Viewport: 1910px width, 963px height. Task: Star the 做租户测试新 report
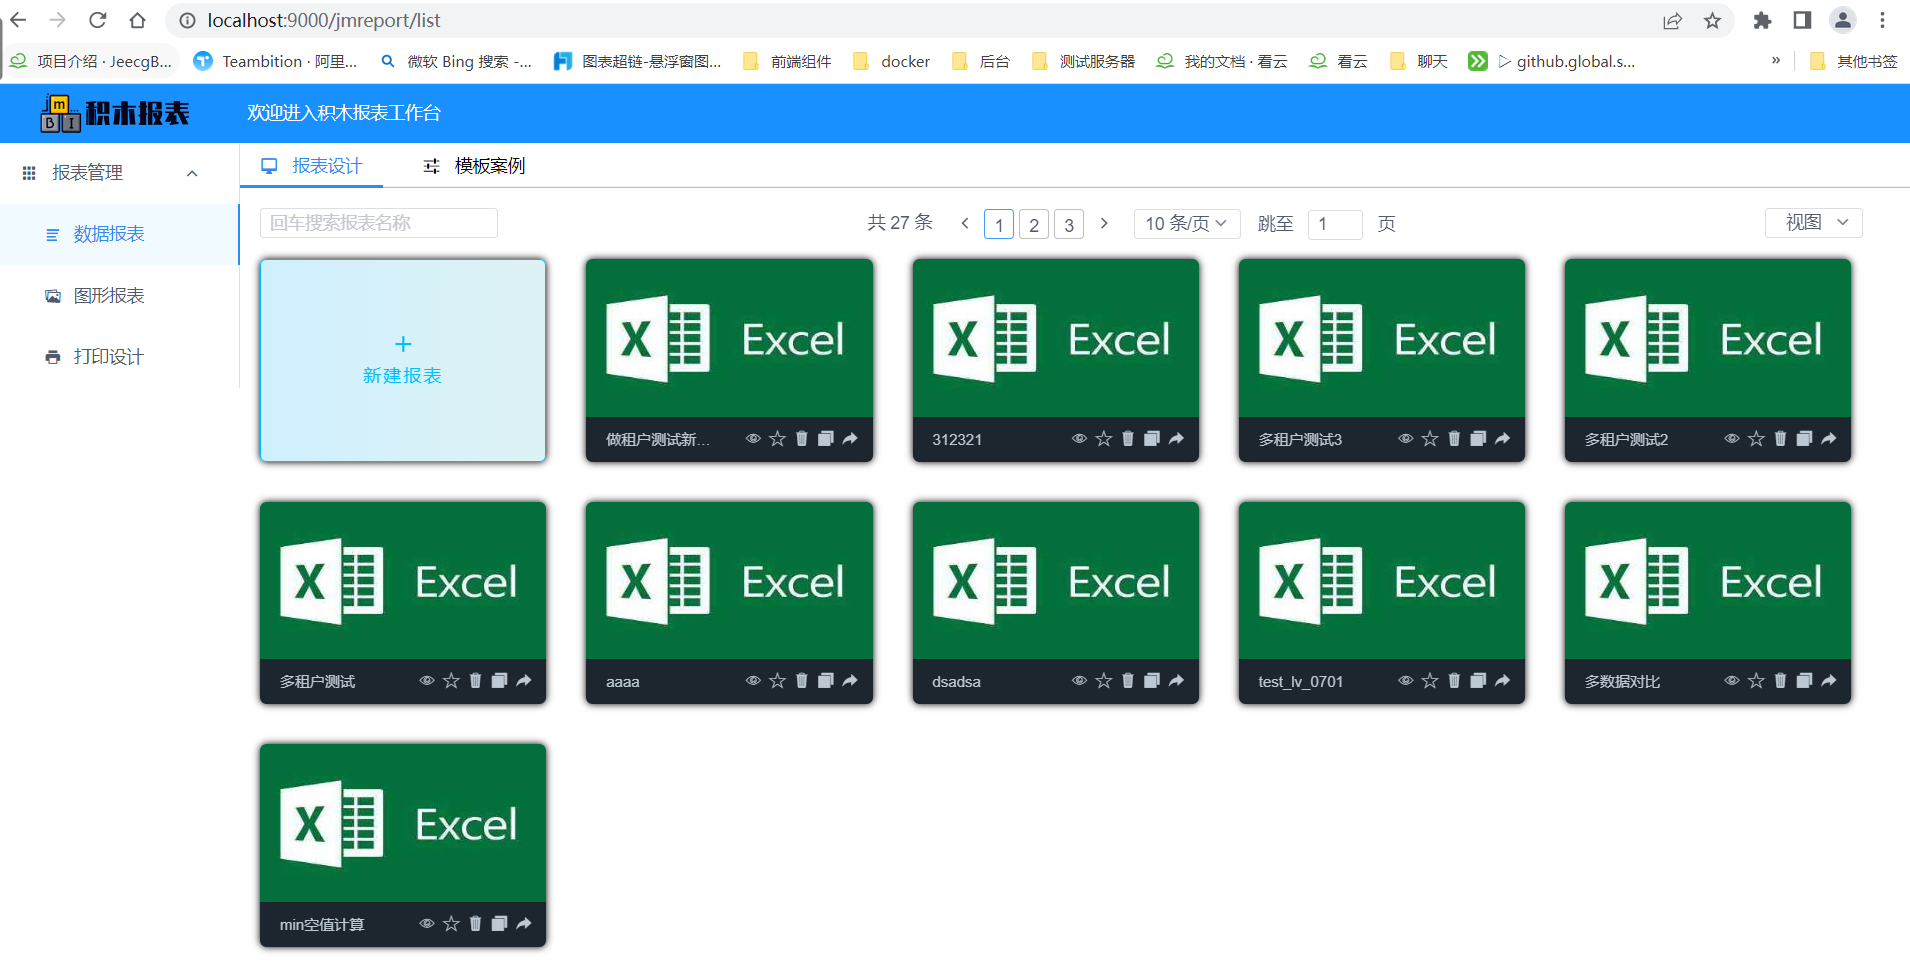click(x=777, y=439)
